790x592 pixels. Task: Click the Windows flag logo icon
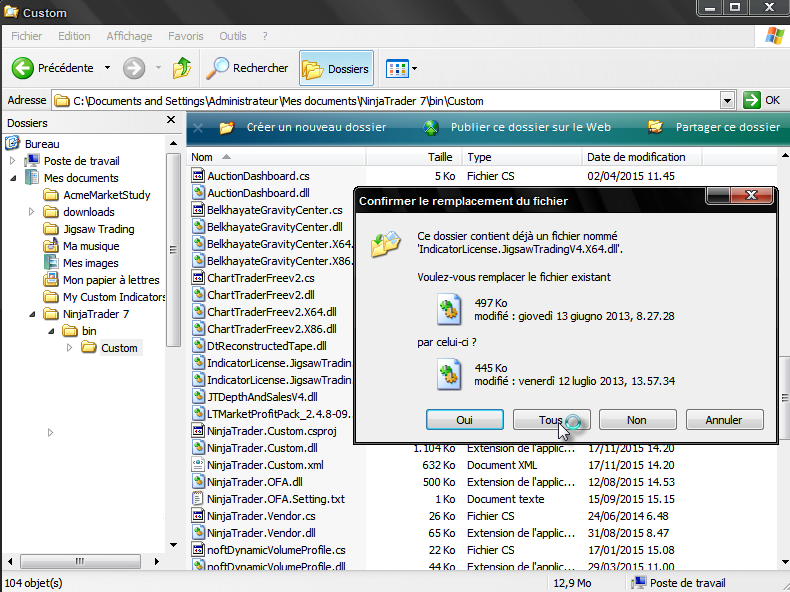[774, 36]
